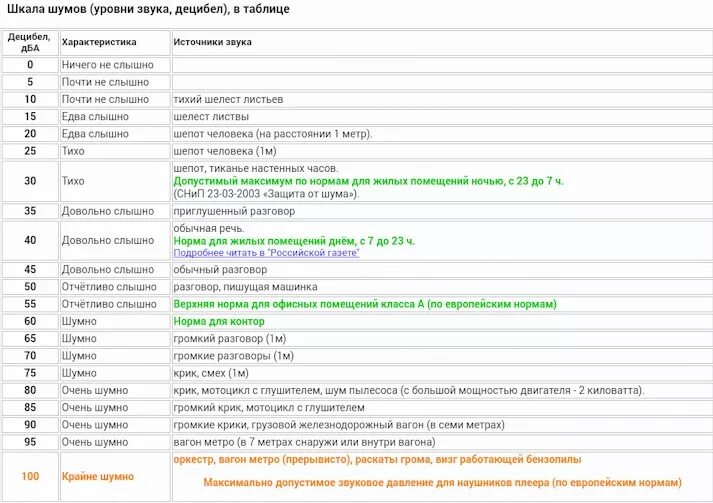Click the 'Децибел, дБА' column header
The image size is (713, 503).
pos(30,42)
